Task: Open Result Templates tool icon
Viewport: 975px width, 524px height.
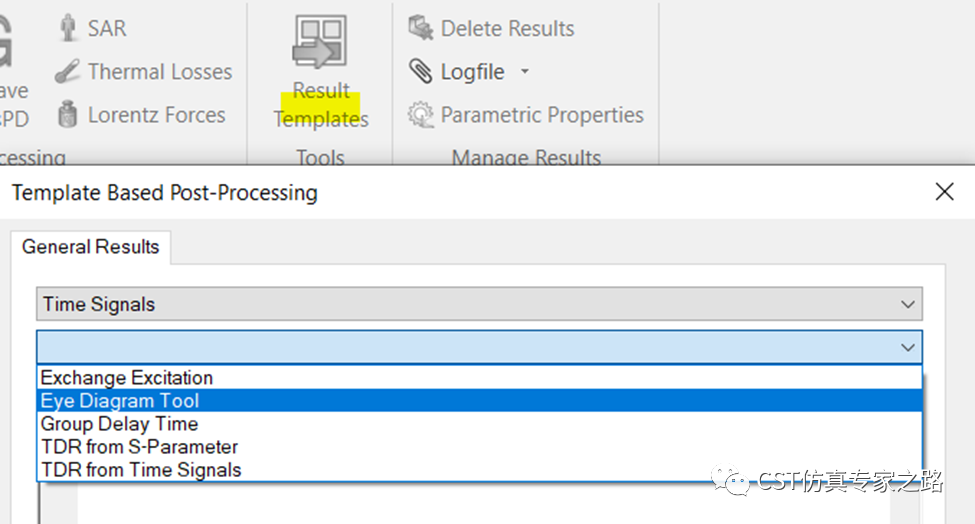Action: coord(320,42)
